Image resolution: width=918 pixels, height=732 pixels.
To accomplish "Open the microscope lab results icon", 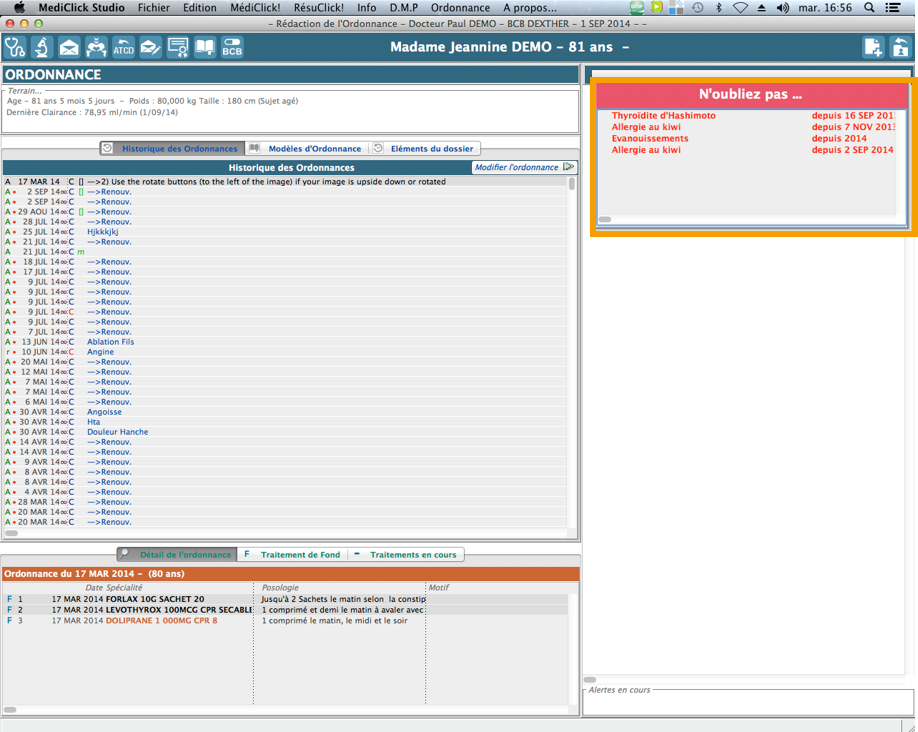I will click(42, 47).
